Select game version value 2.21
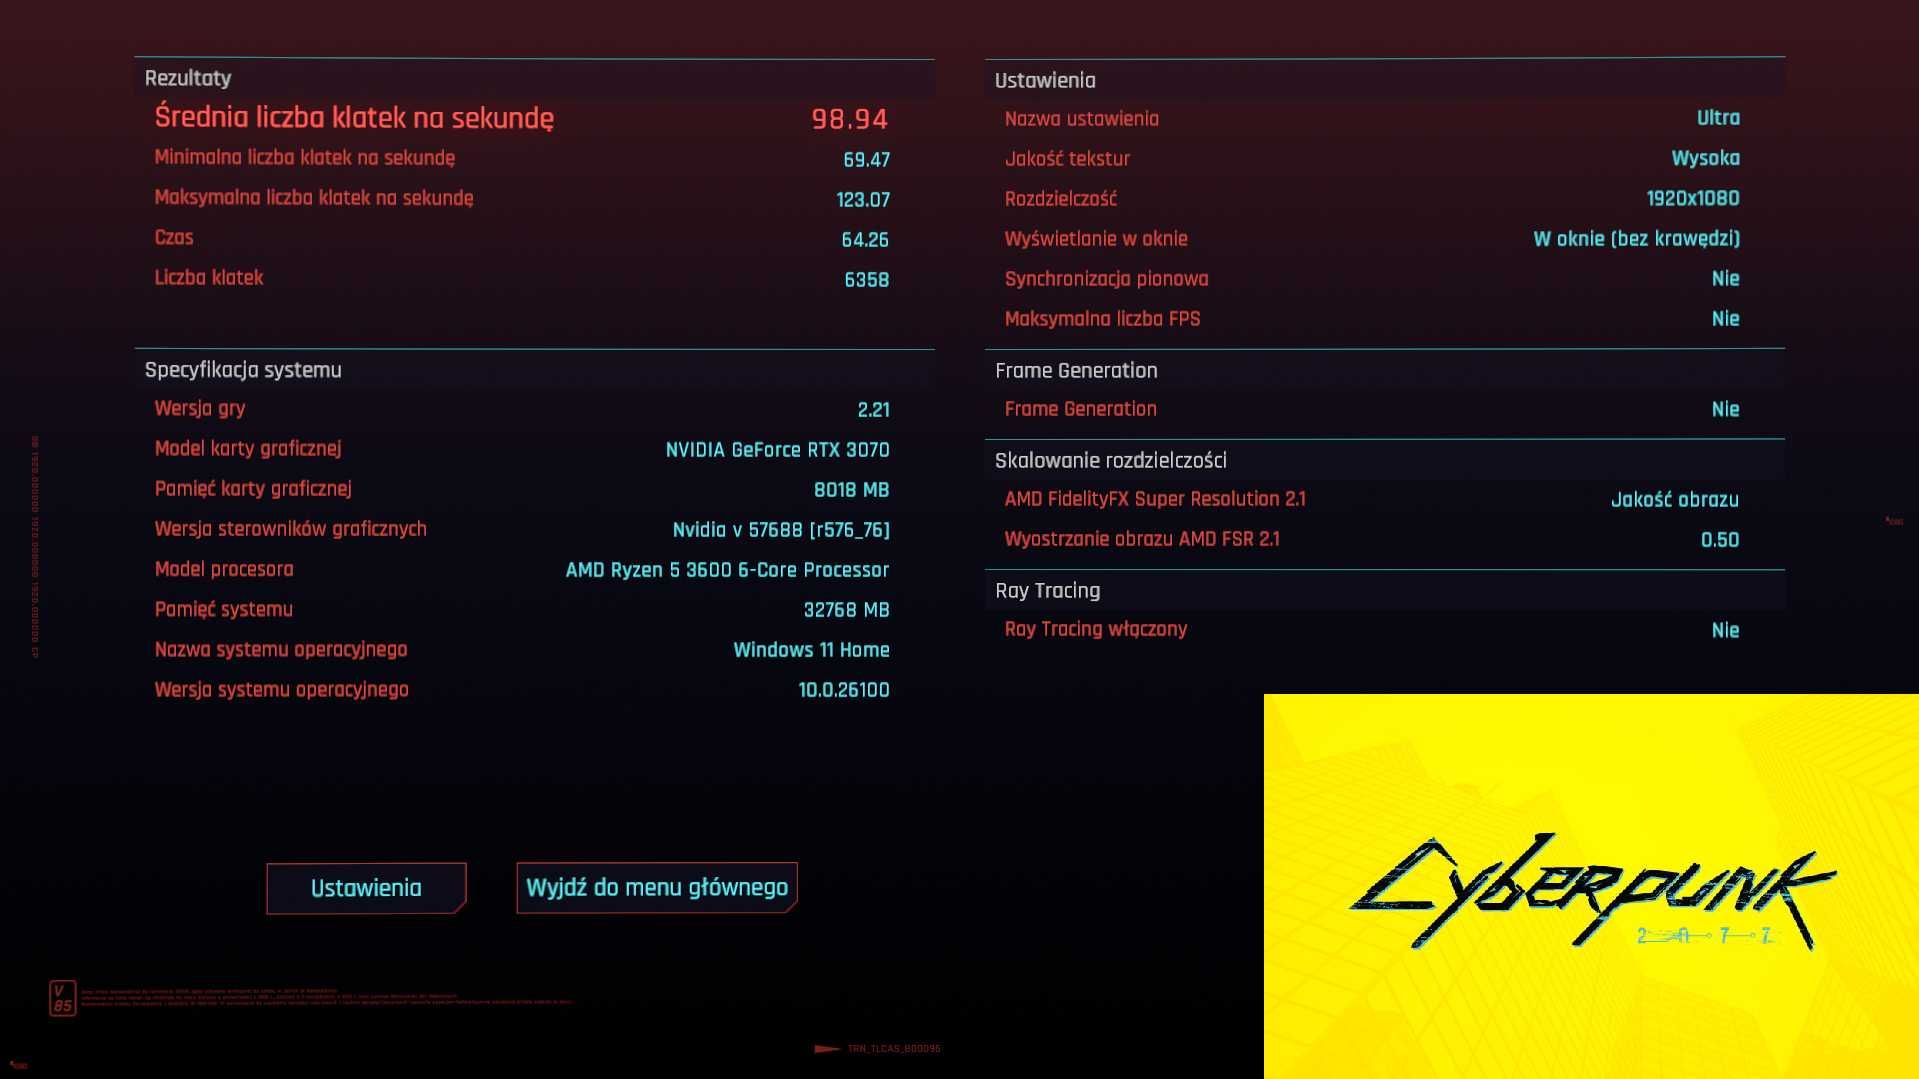1919x1079 pixels. [x=873, y=410]
